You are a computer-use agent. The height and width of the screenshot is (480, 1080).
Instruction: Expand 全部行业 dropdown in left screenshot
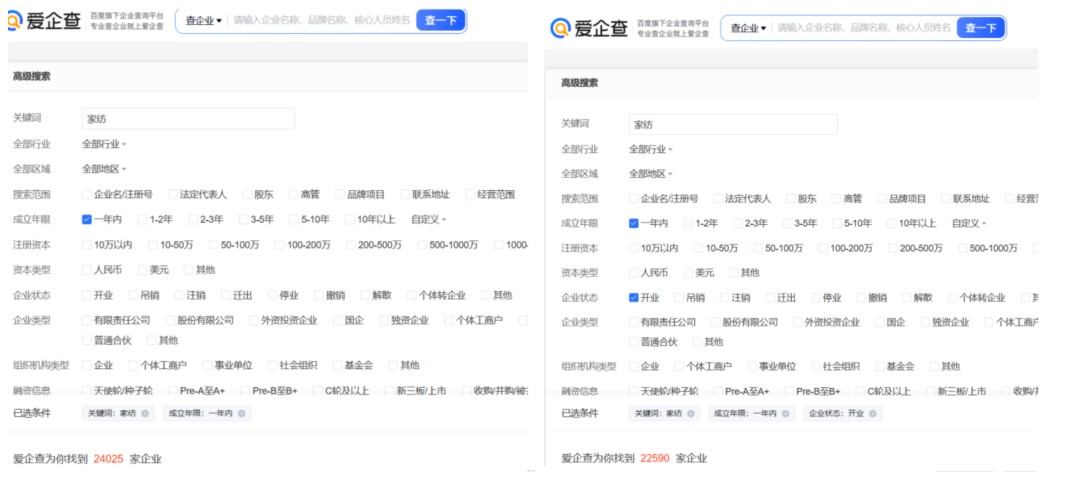click(104, 144)
